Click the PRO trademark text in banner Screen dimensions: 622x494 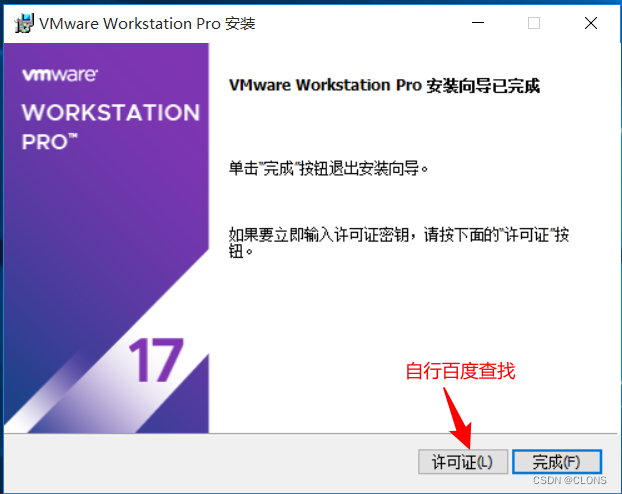(50, 142)
